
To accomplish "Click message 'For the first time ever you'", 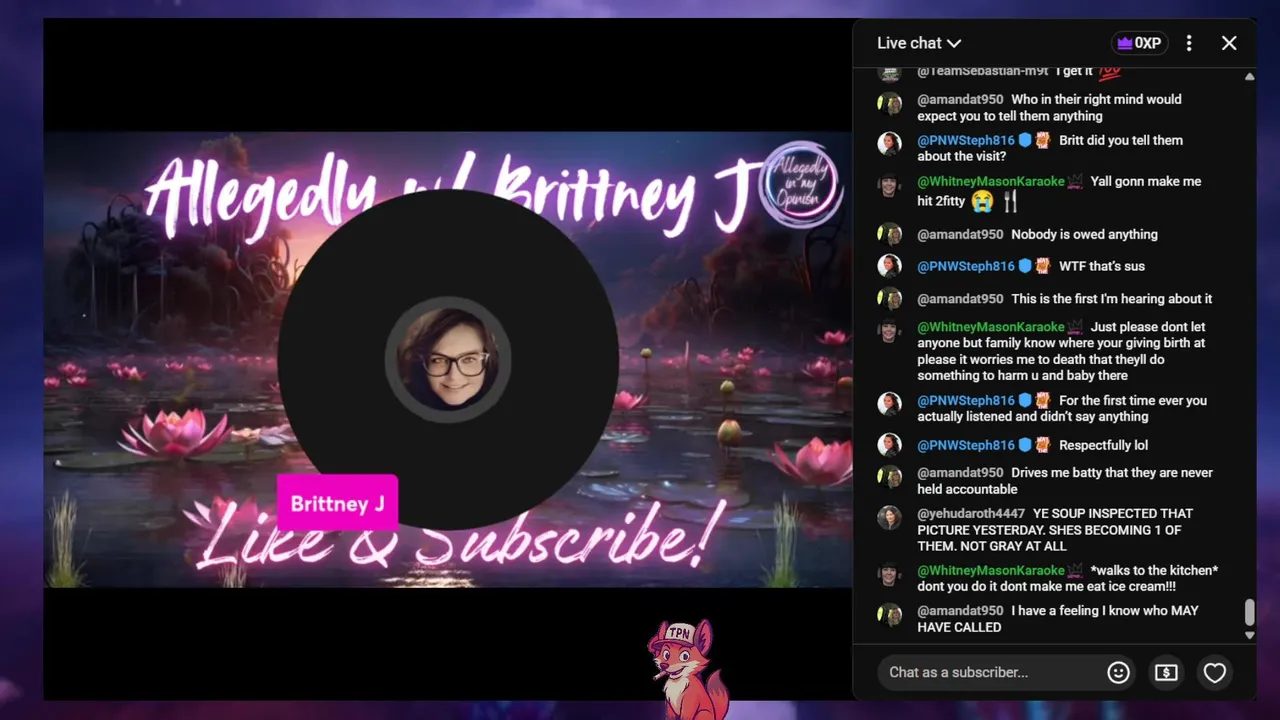I will [x=1062, y=408].
